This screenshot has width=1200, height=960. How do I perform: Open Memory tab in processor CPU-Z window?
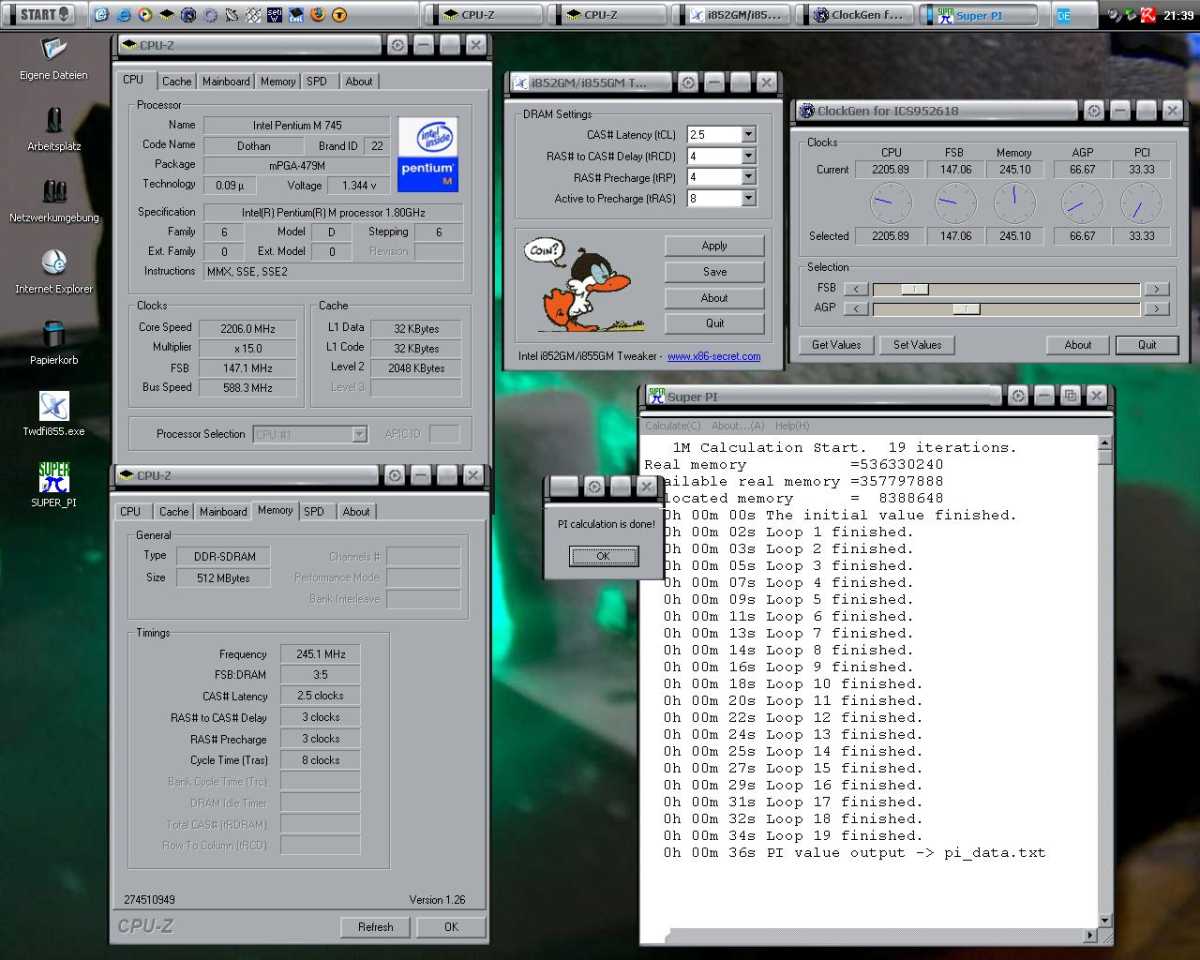click(278, 81)
